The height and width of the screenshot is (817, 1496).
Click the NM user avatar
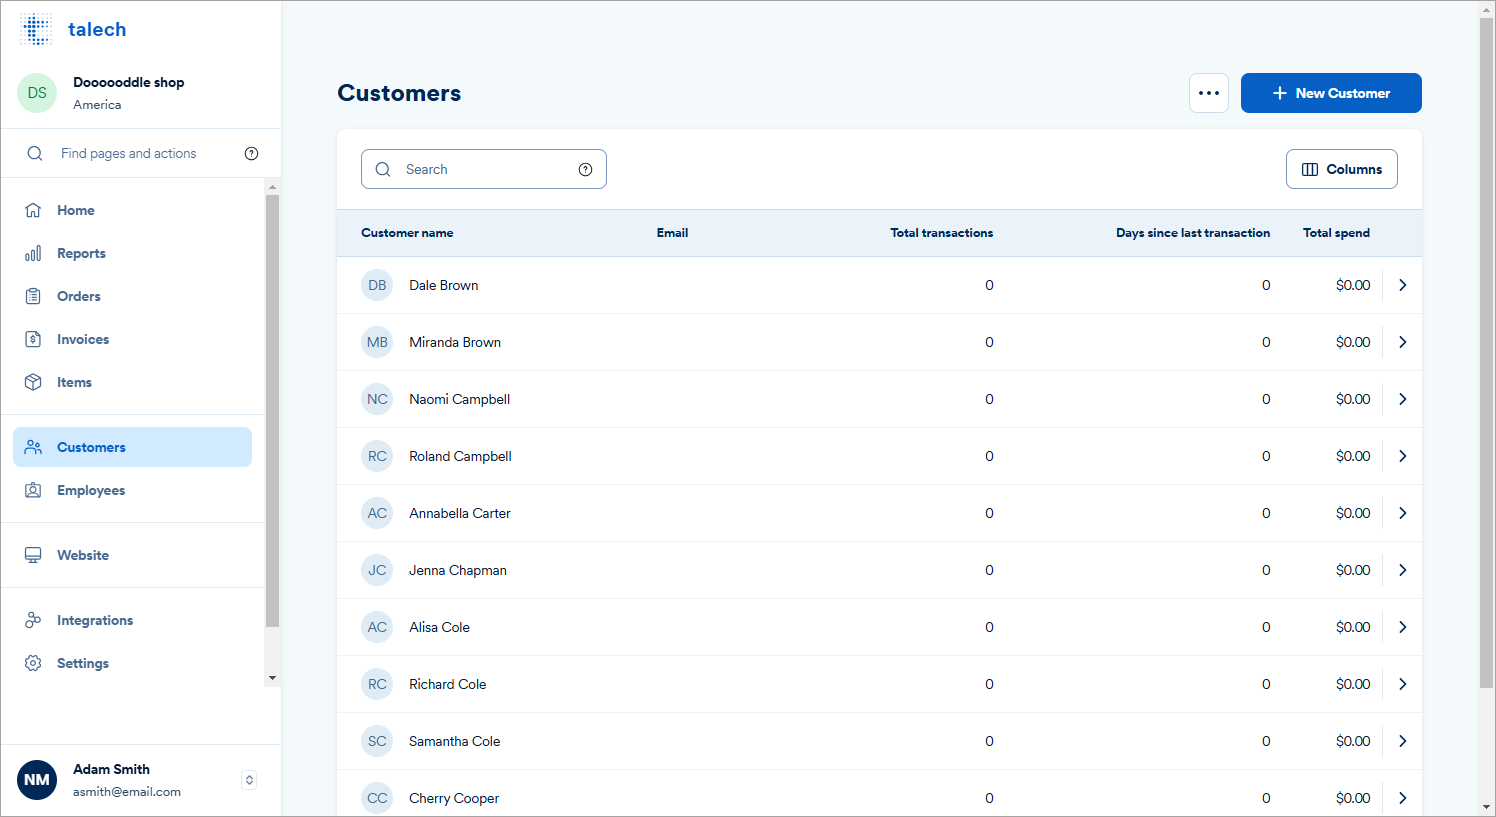coord(37,780)
